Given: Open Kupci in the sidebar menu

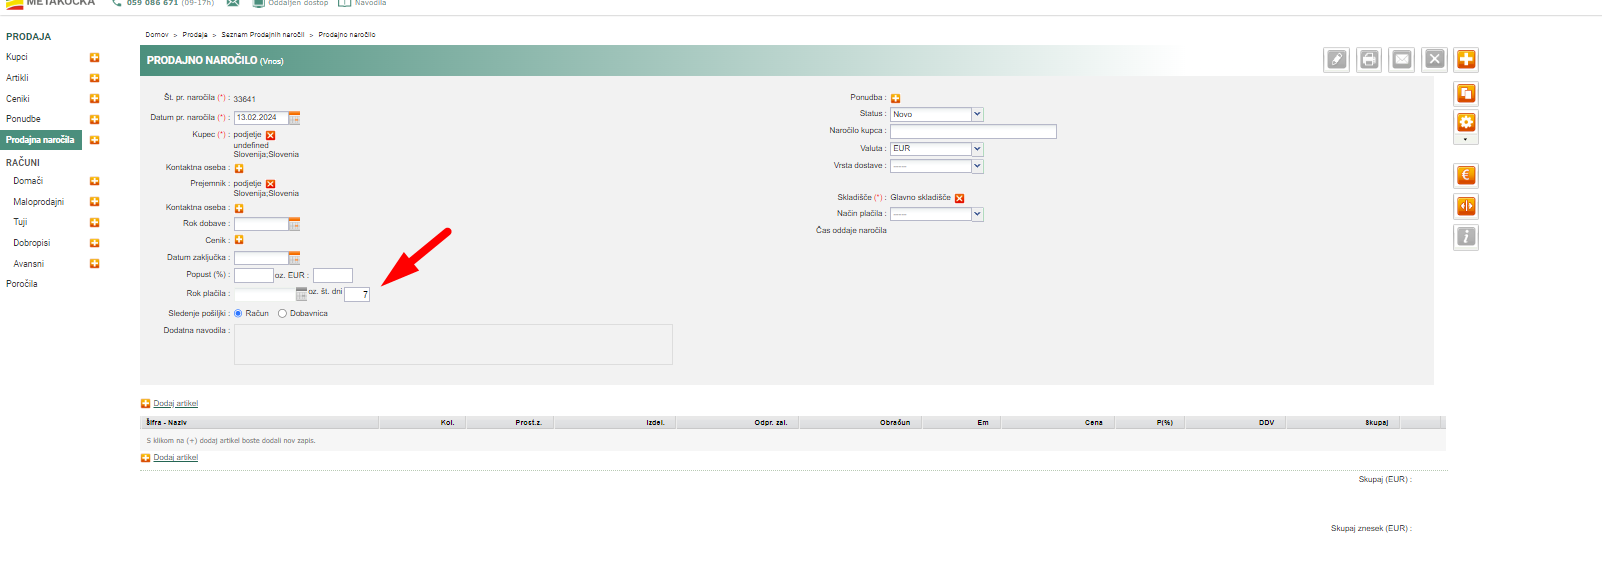Looking at the screenshot, I should pyautogui.click(x=17, y=57).
